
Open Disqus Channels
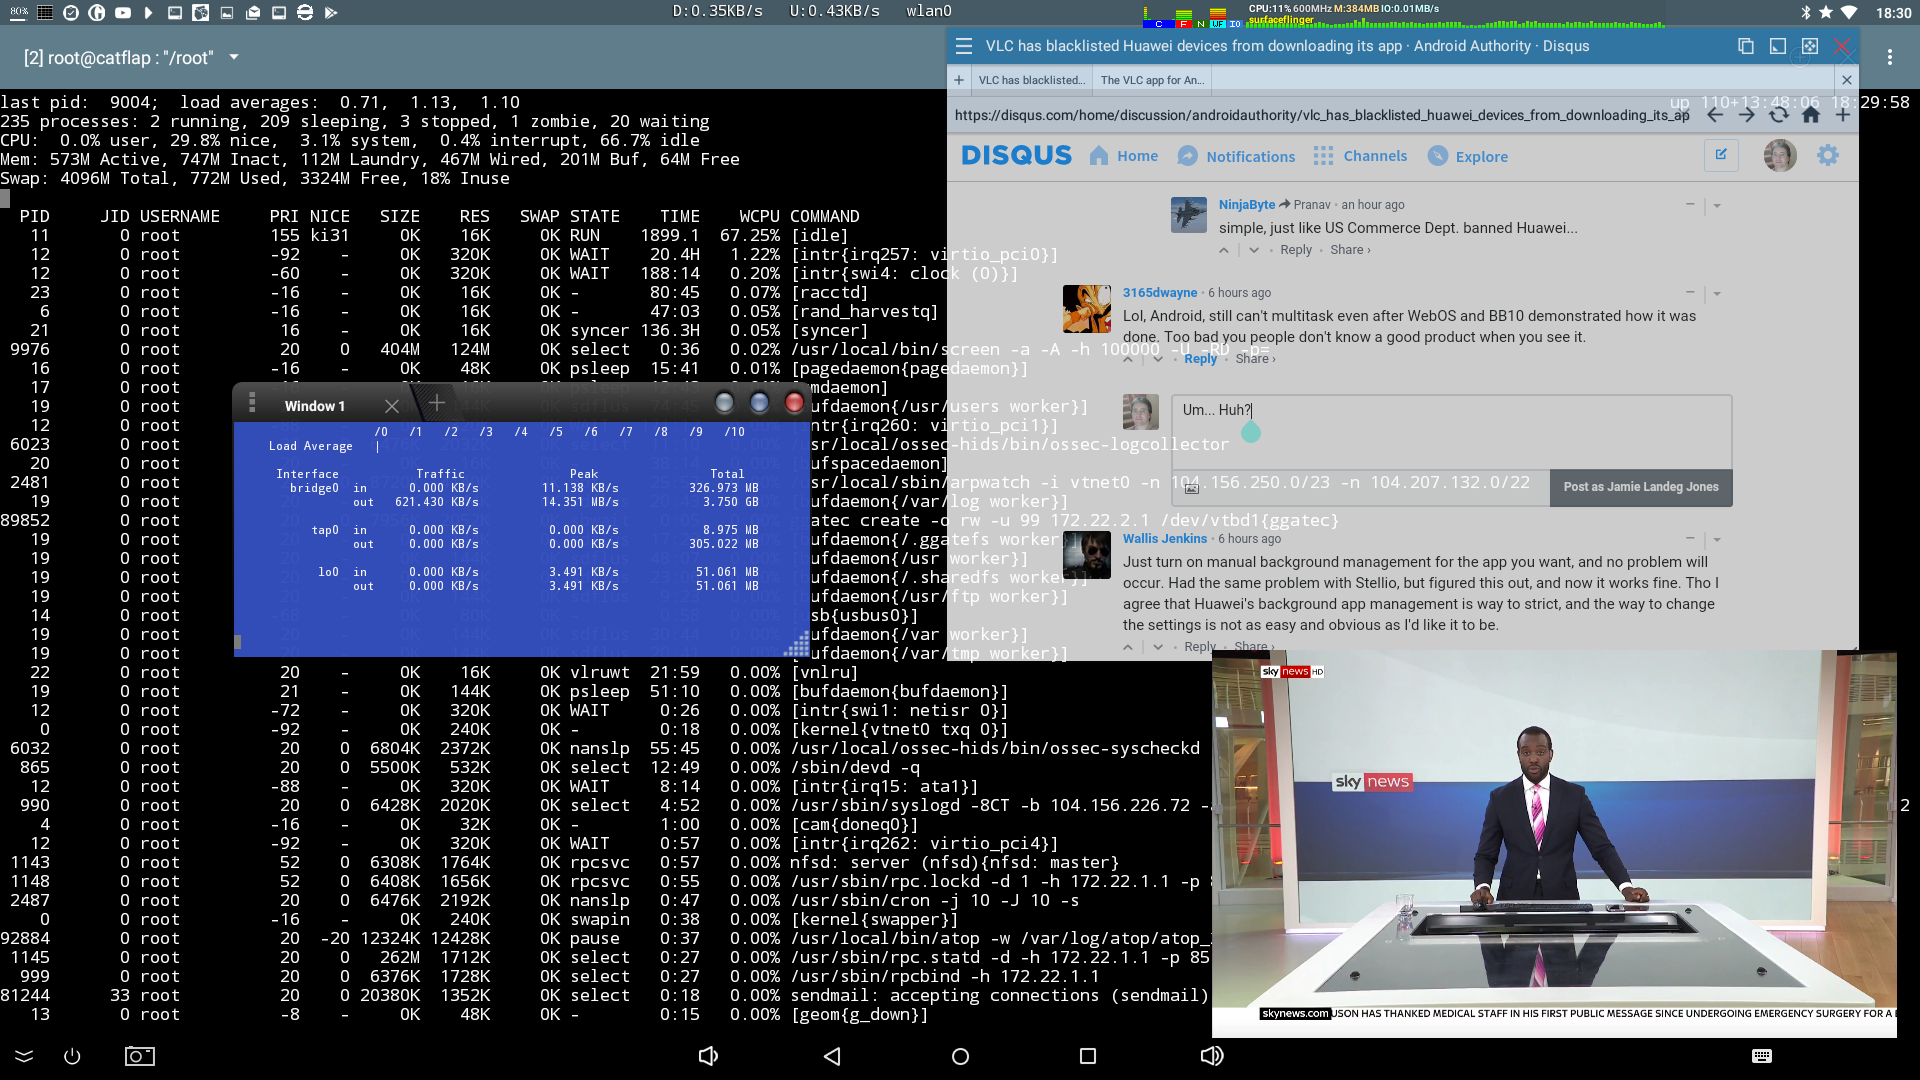click(x=1360, y=156)
